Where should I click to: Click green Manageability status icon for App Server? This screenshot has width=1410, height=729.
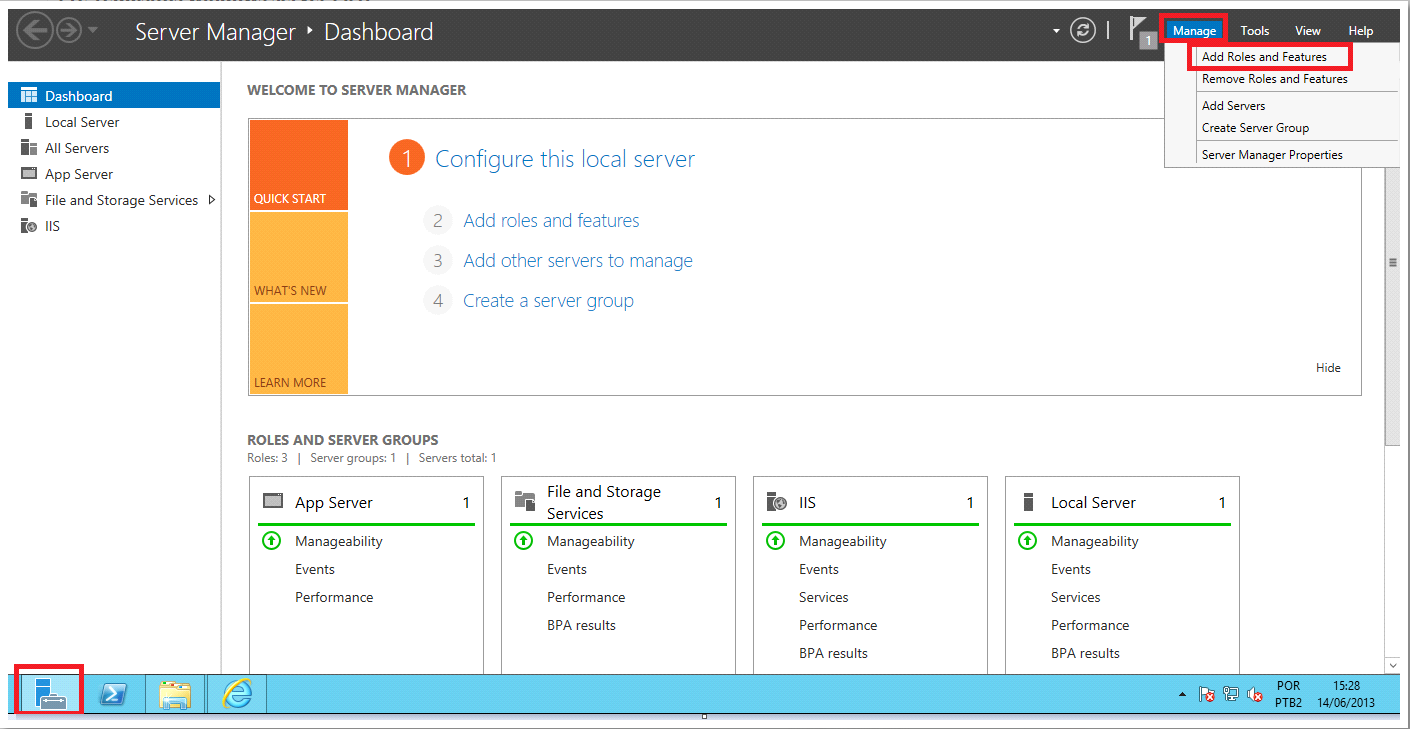[271, 541]
